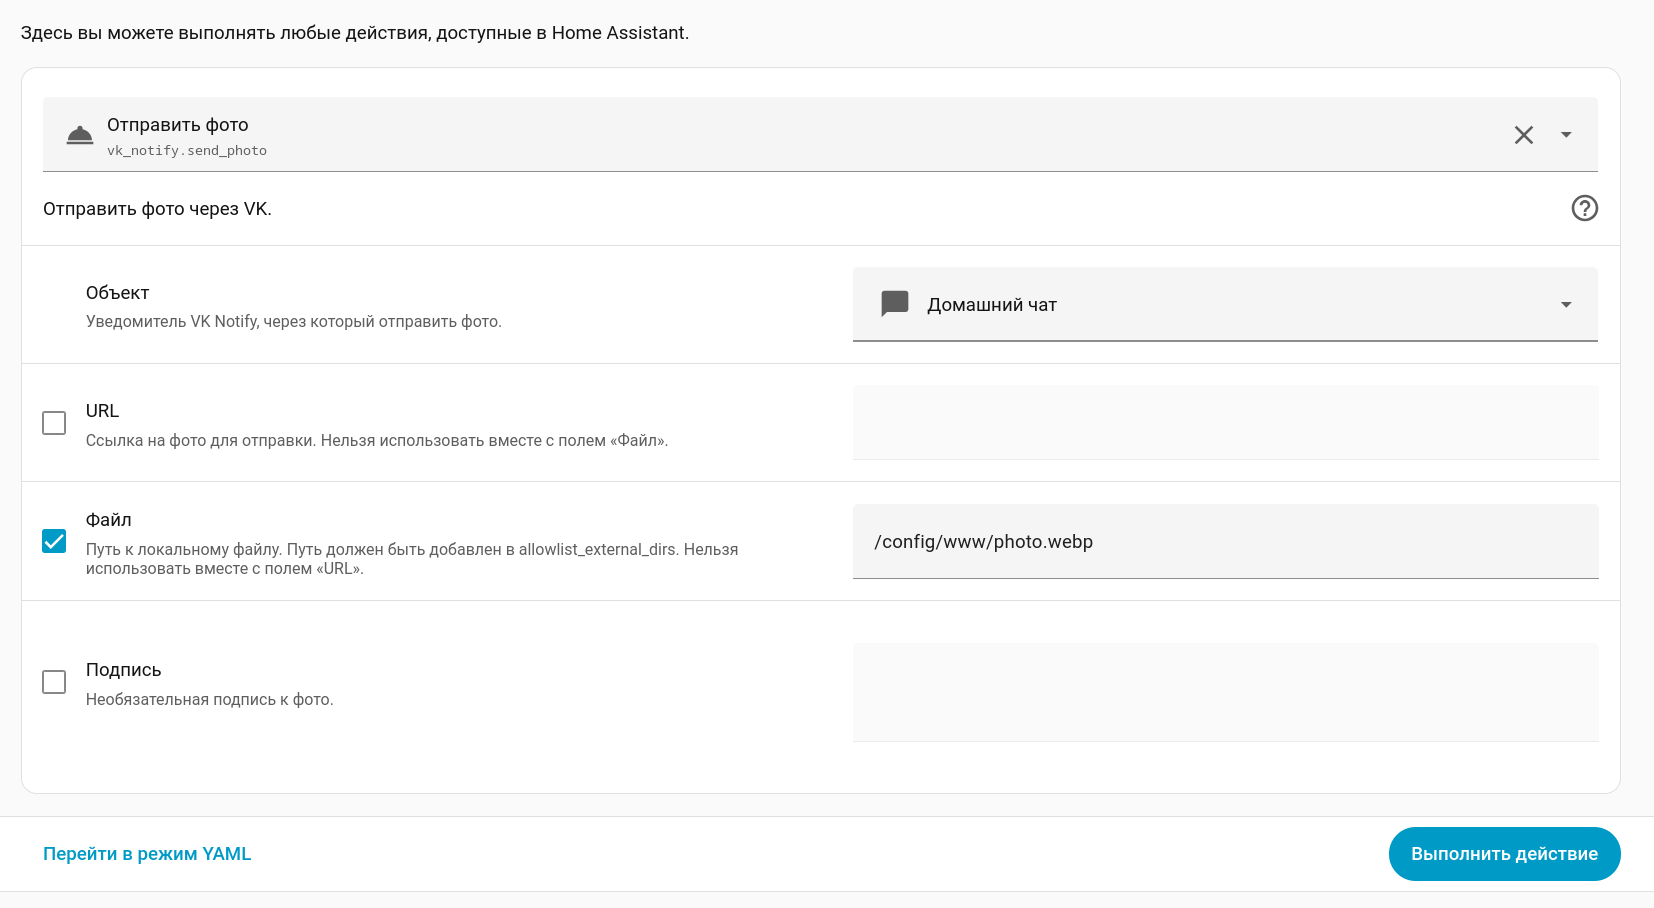This screenshot has height=908, width=1654.
Task: Select the "vk_notify.send_photo" service identifier text
Action: (x=187, y=150)
